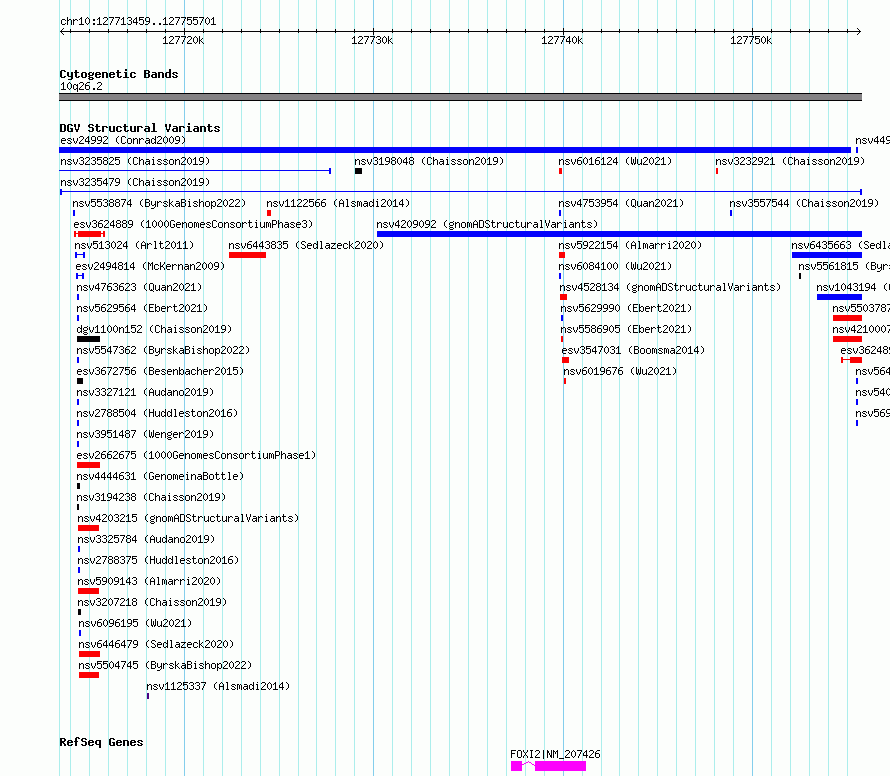Click the DGV Structural Variants track title
The height and width of the screenshot is (776, 890).
[140, 128]
